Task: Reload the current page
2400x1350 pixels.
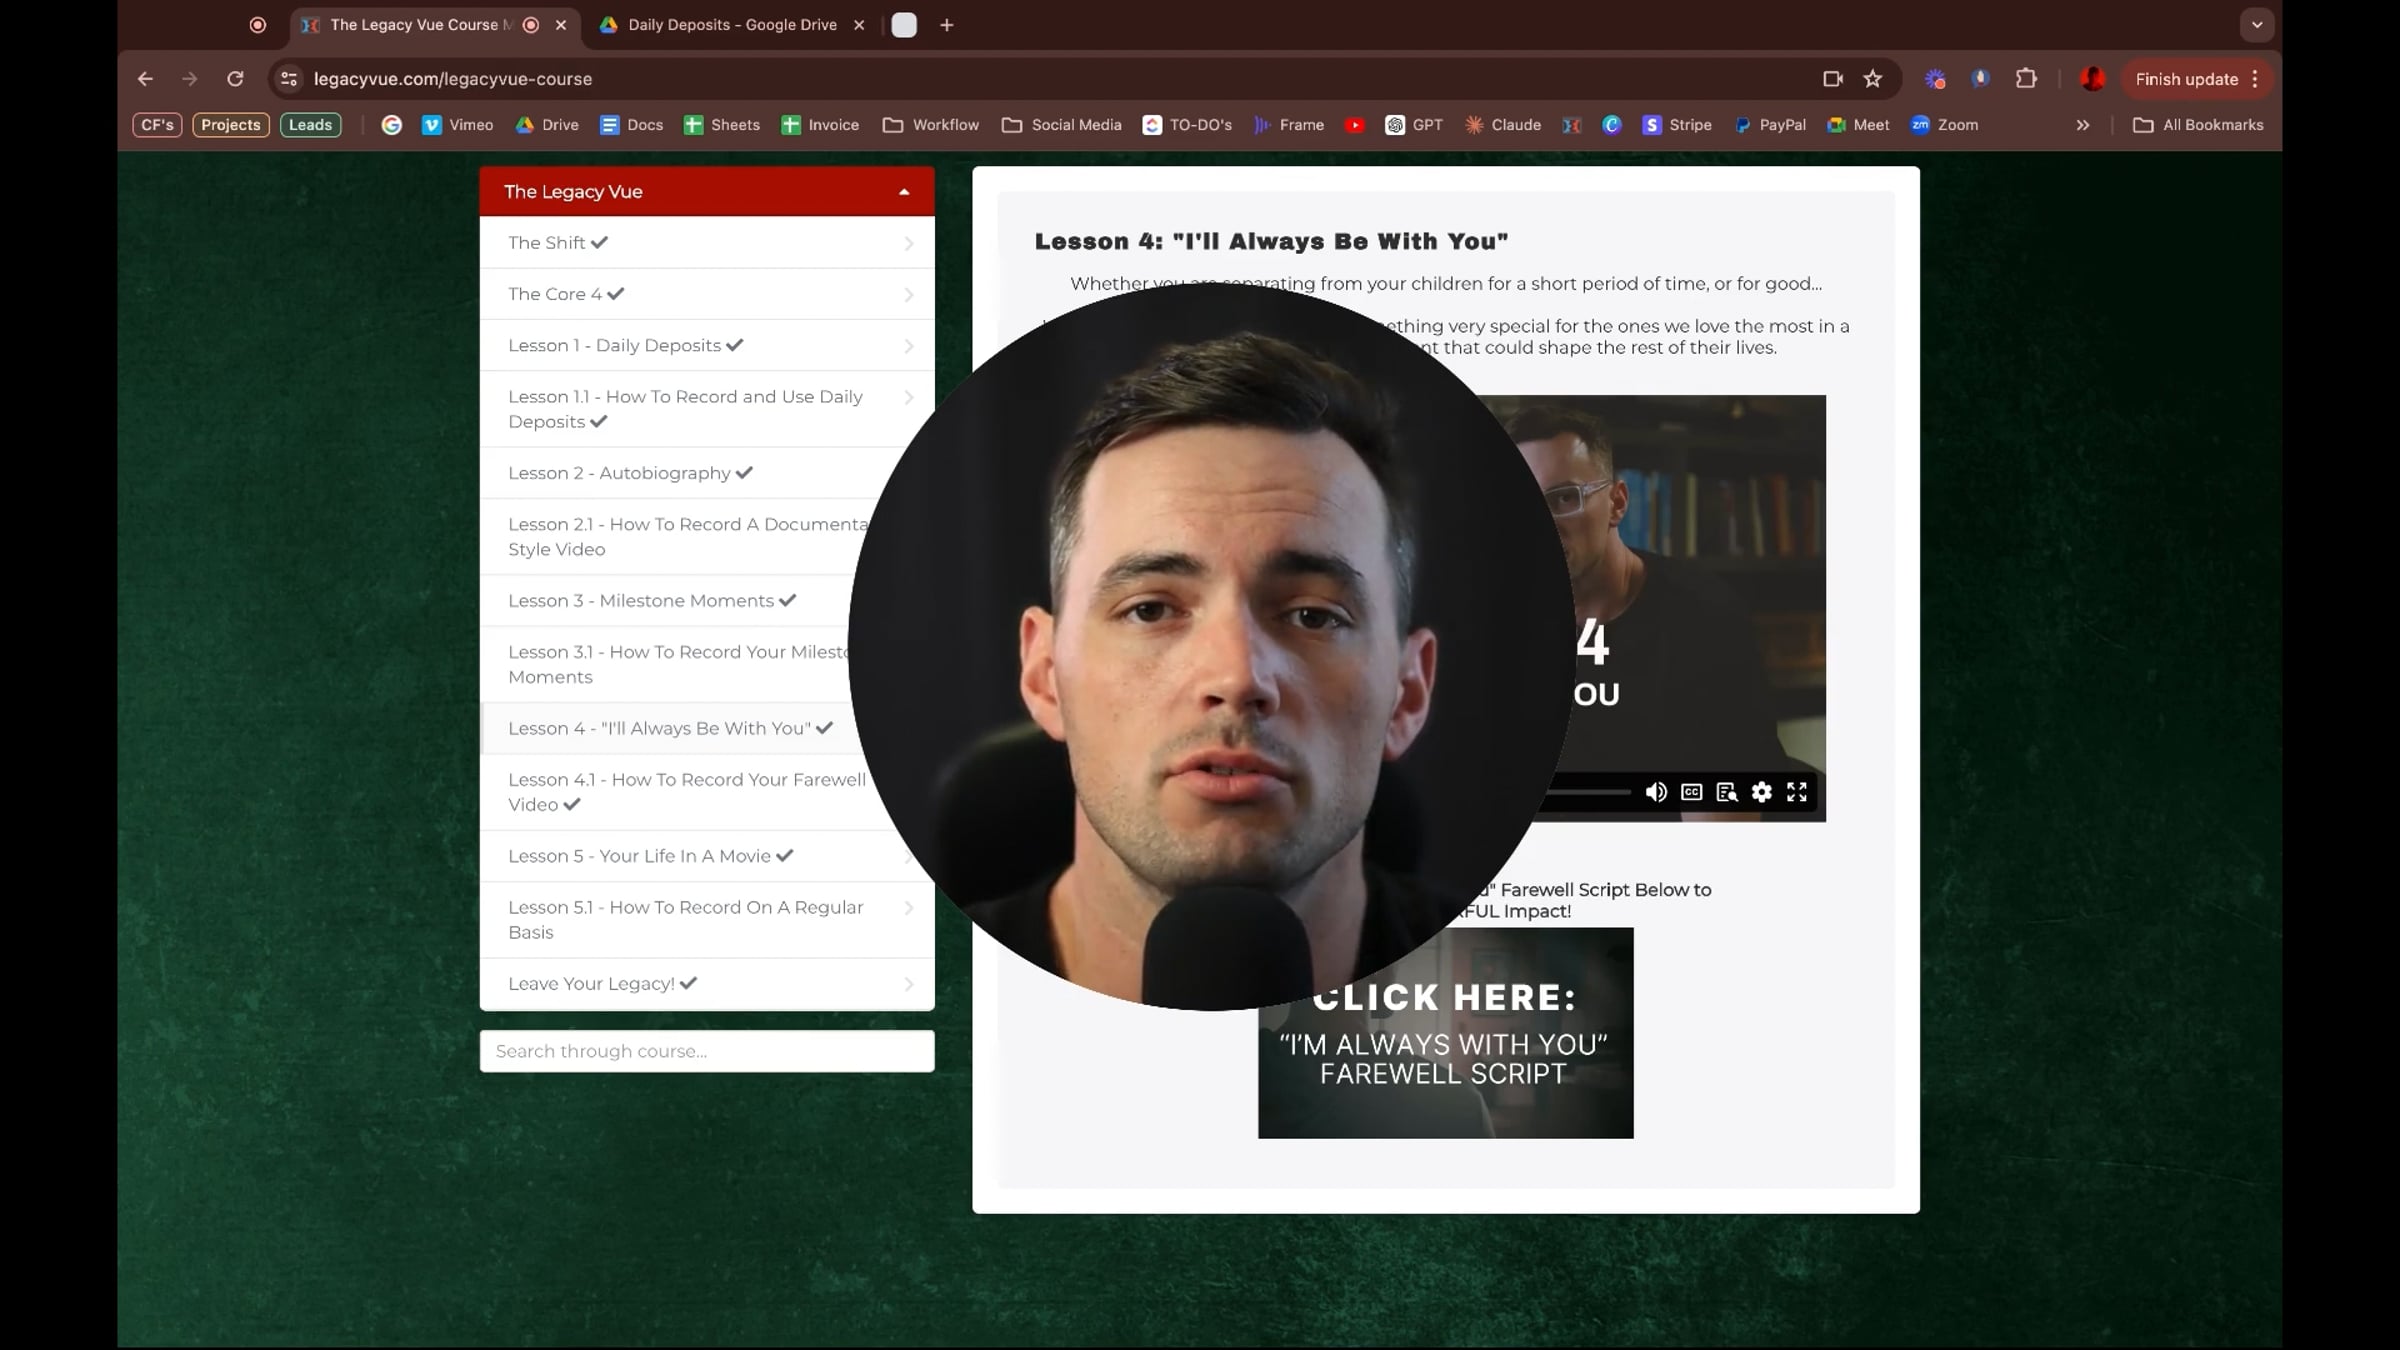Action: [x=235, y=79]
